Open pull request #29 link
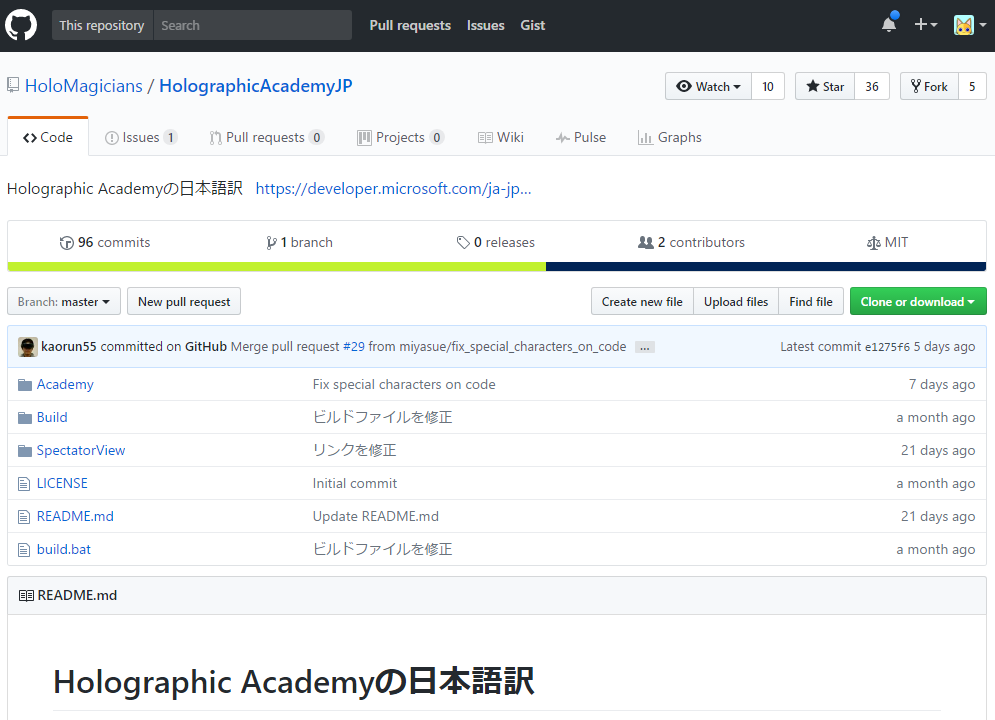Viewport: 995px width, 720px height. tap(353, 346)
